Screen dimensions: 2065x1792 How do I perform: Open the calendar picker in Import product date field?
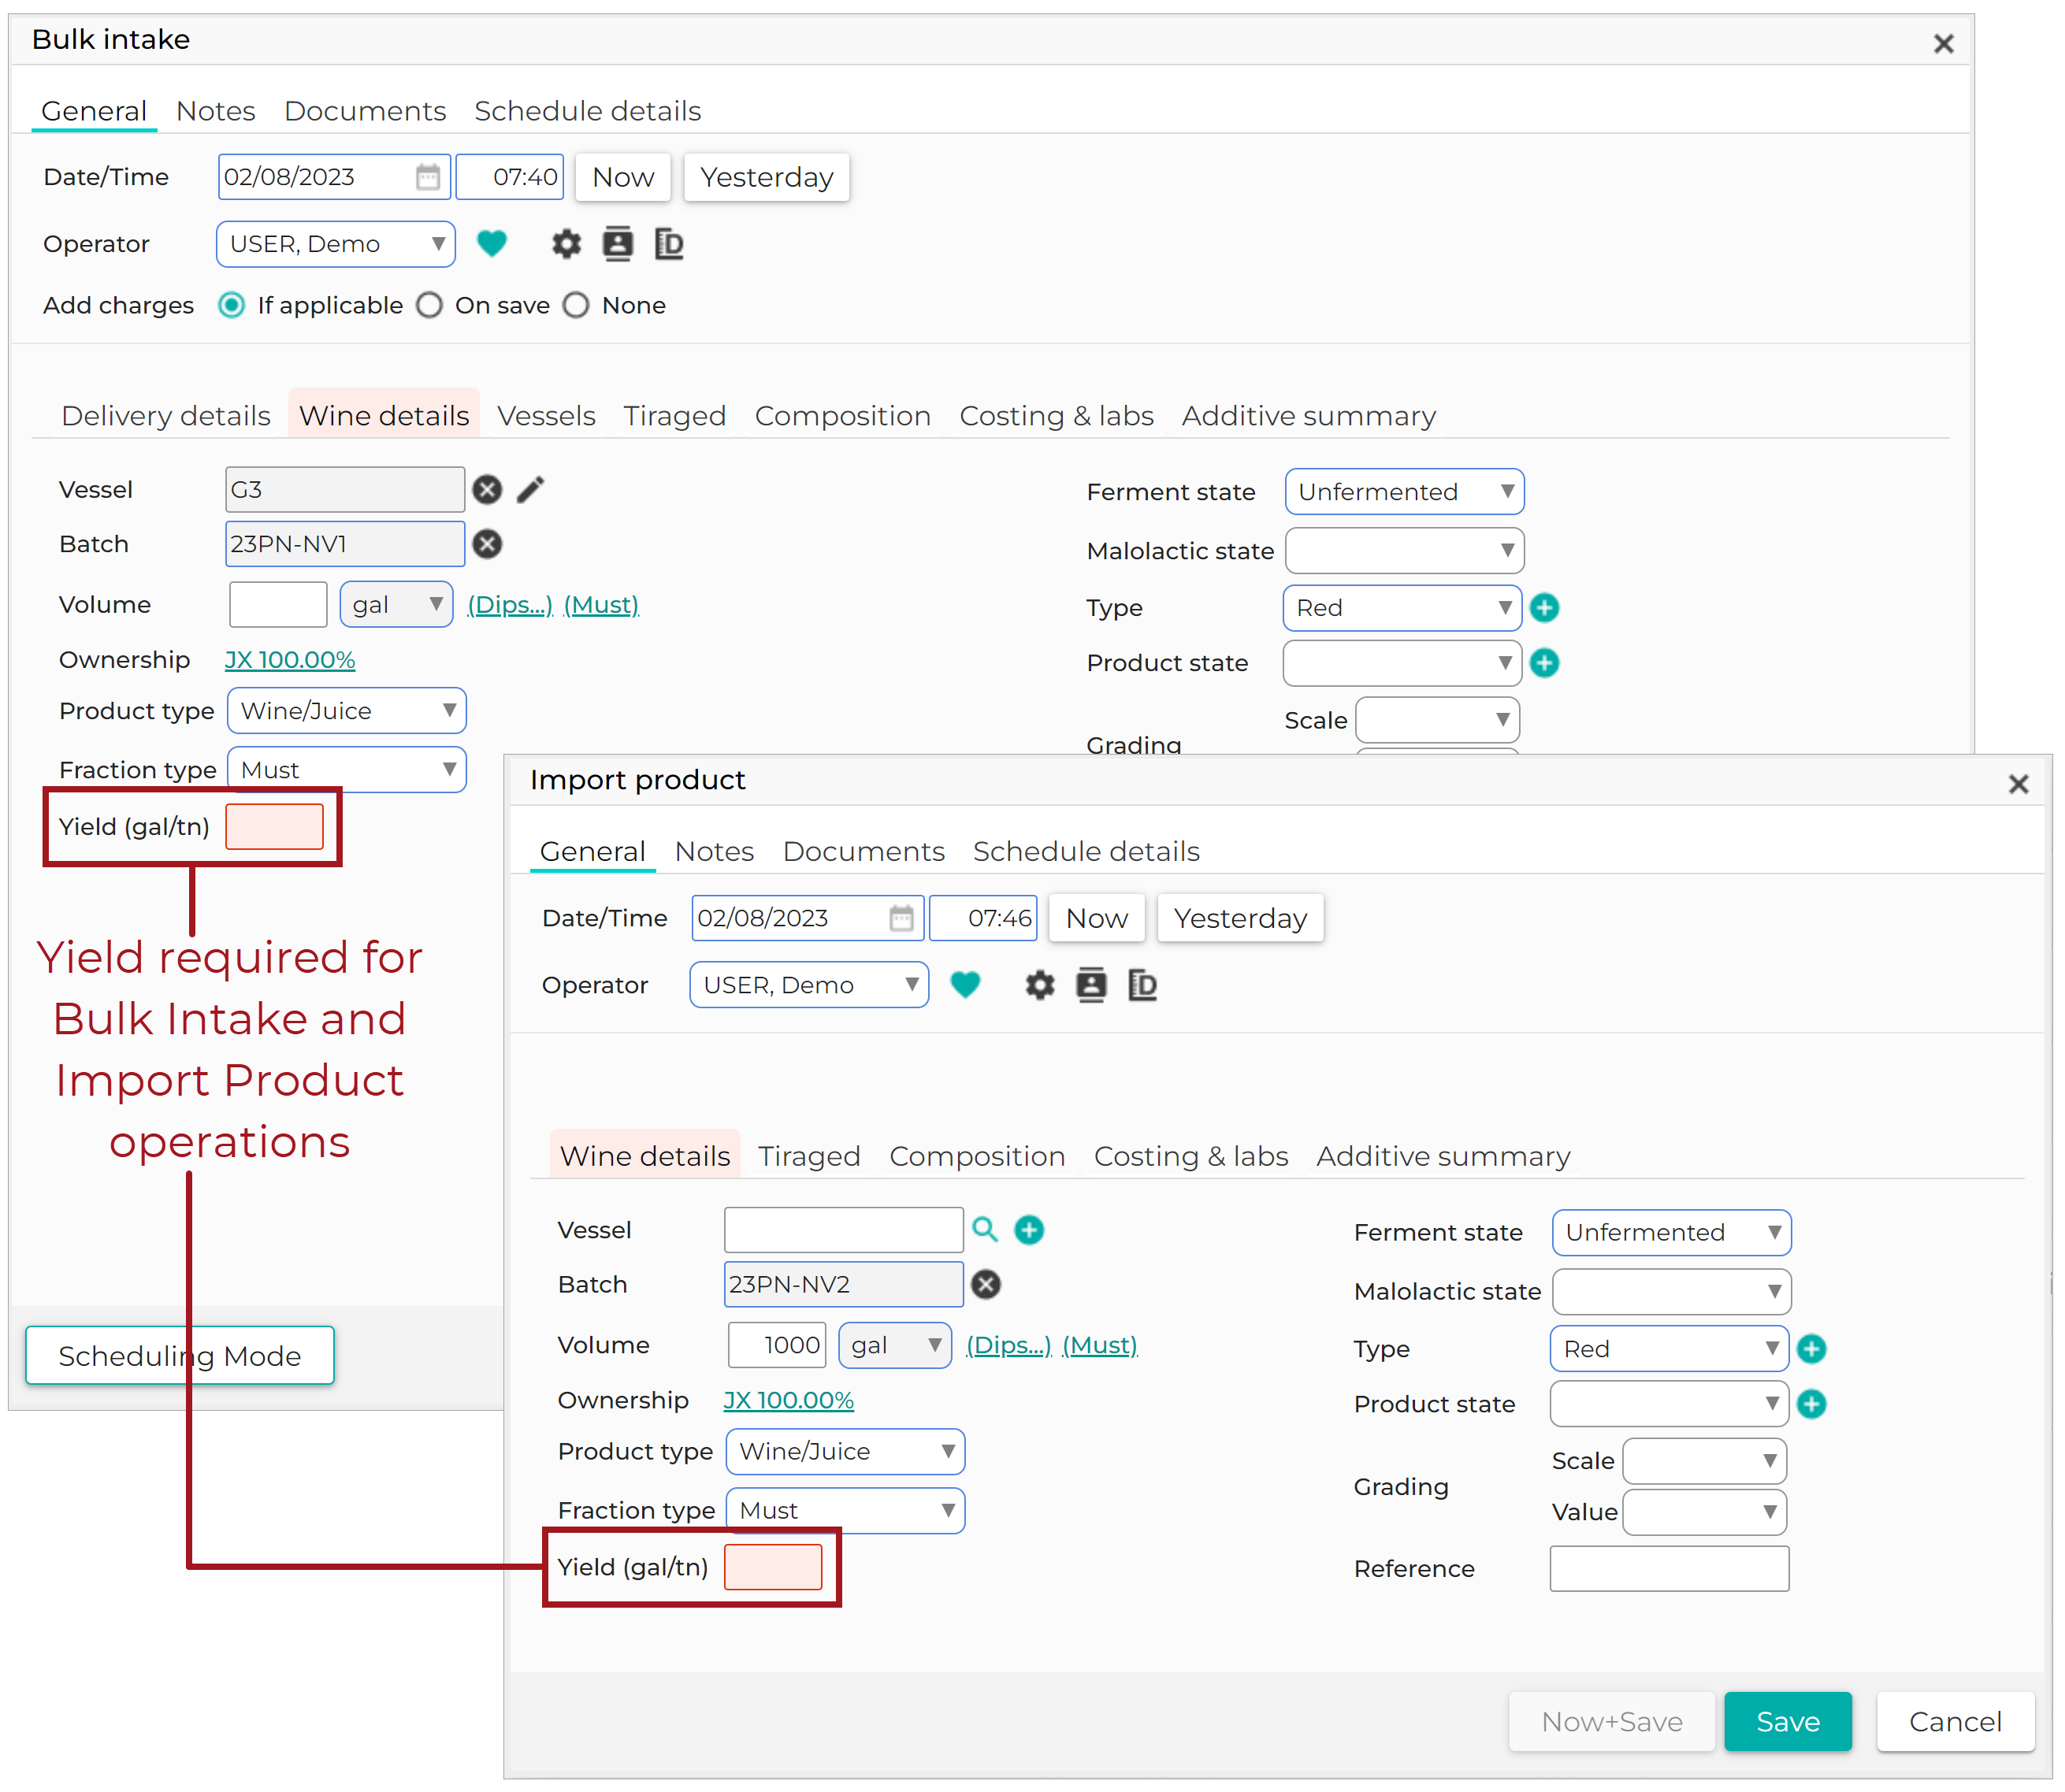[x=901, y=918]
